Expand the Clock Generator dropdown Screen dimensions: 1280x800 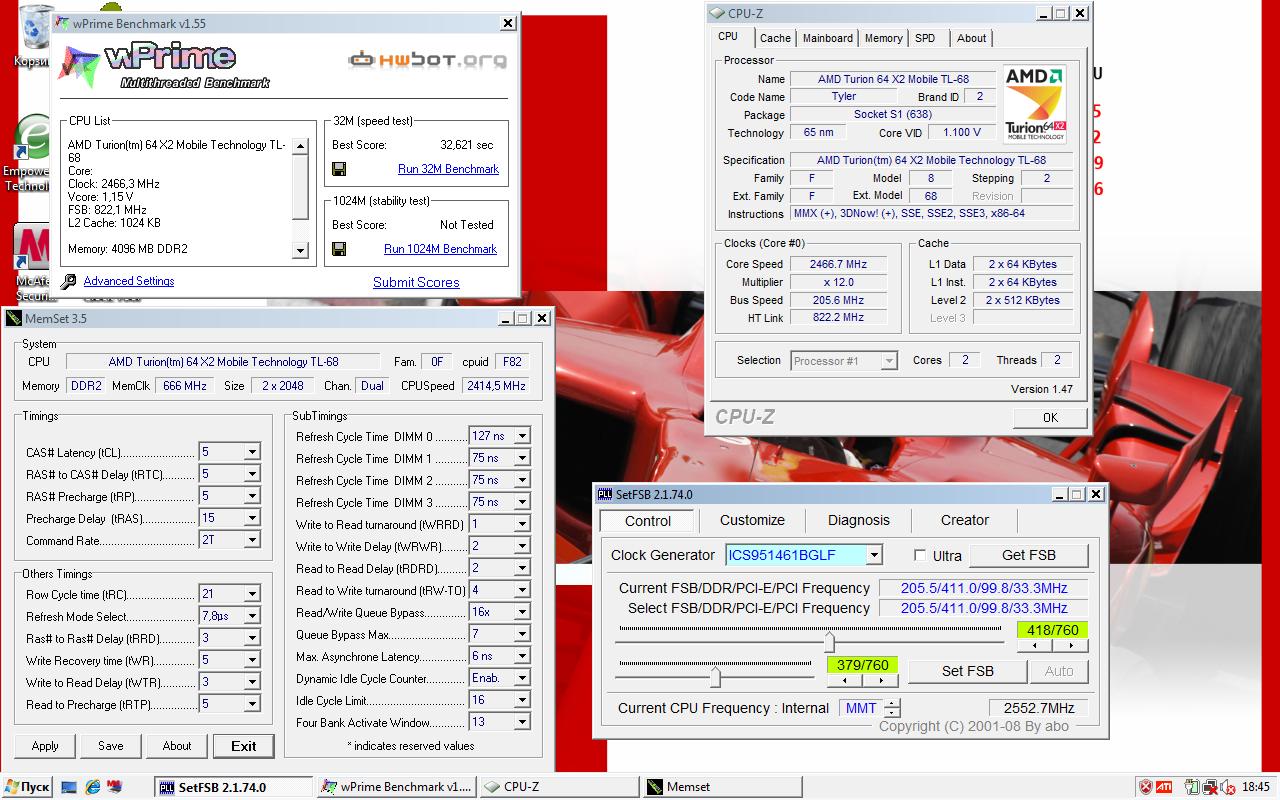click(x=874, y=555)
